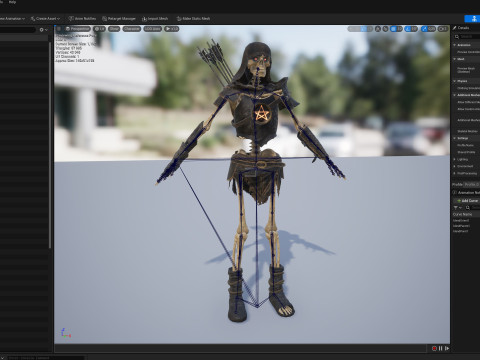480x360 pixels.
Task: Expand the Environment section
Action: (x=455, y=166)
